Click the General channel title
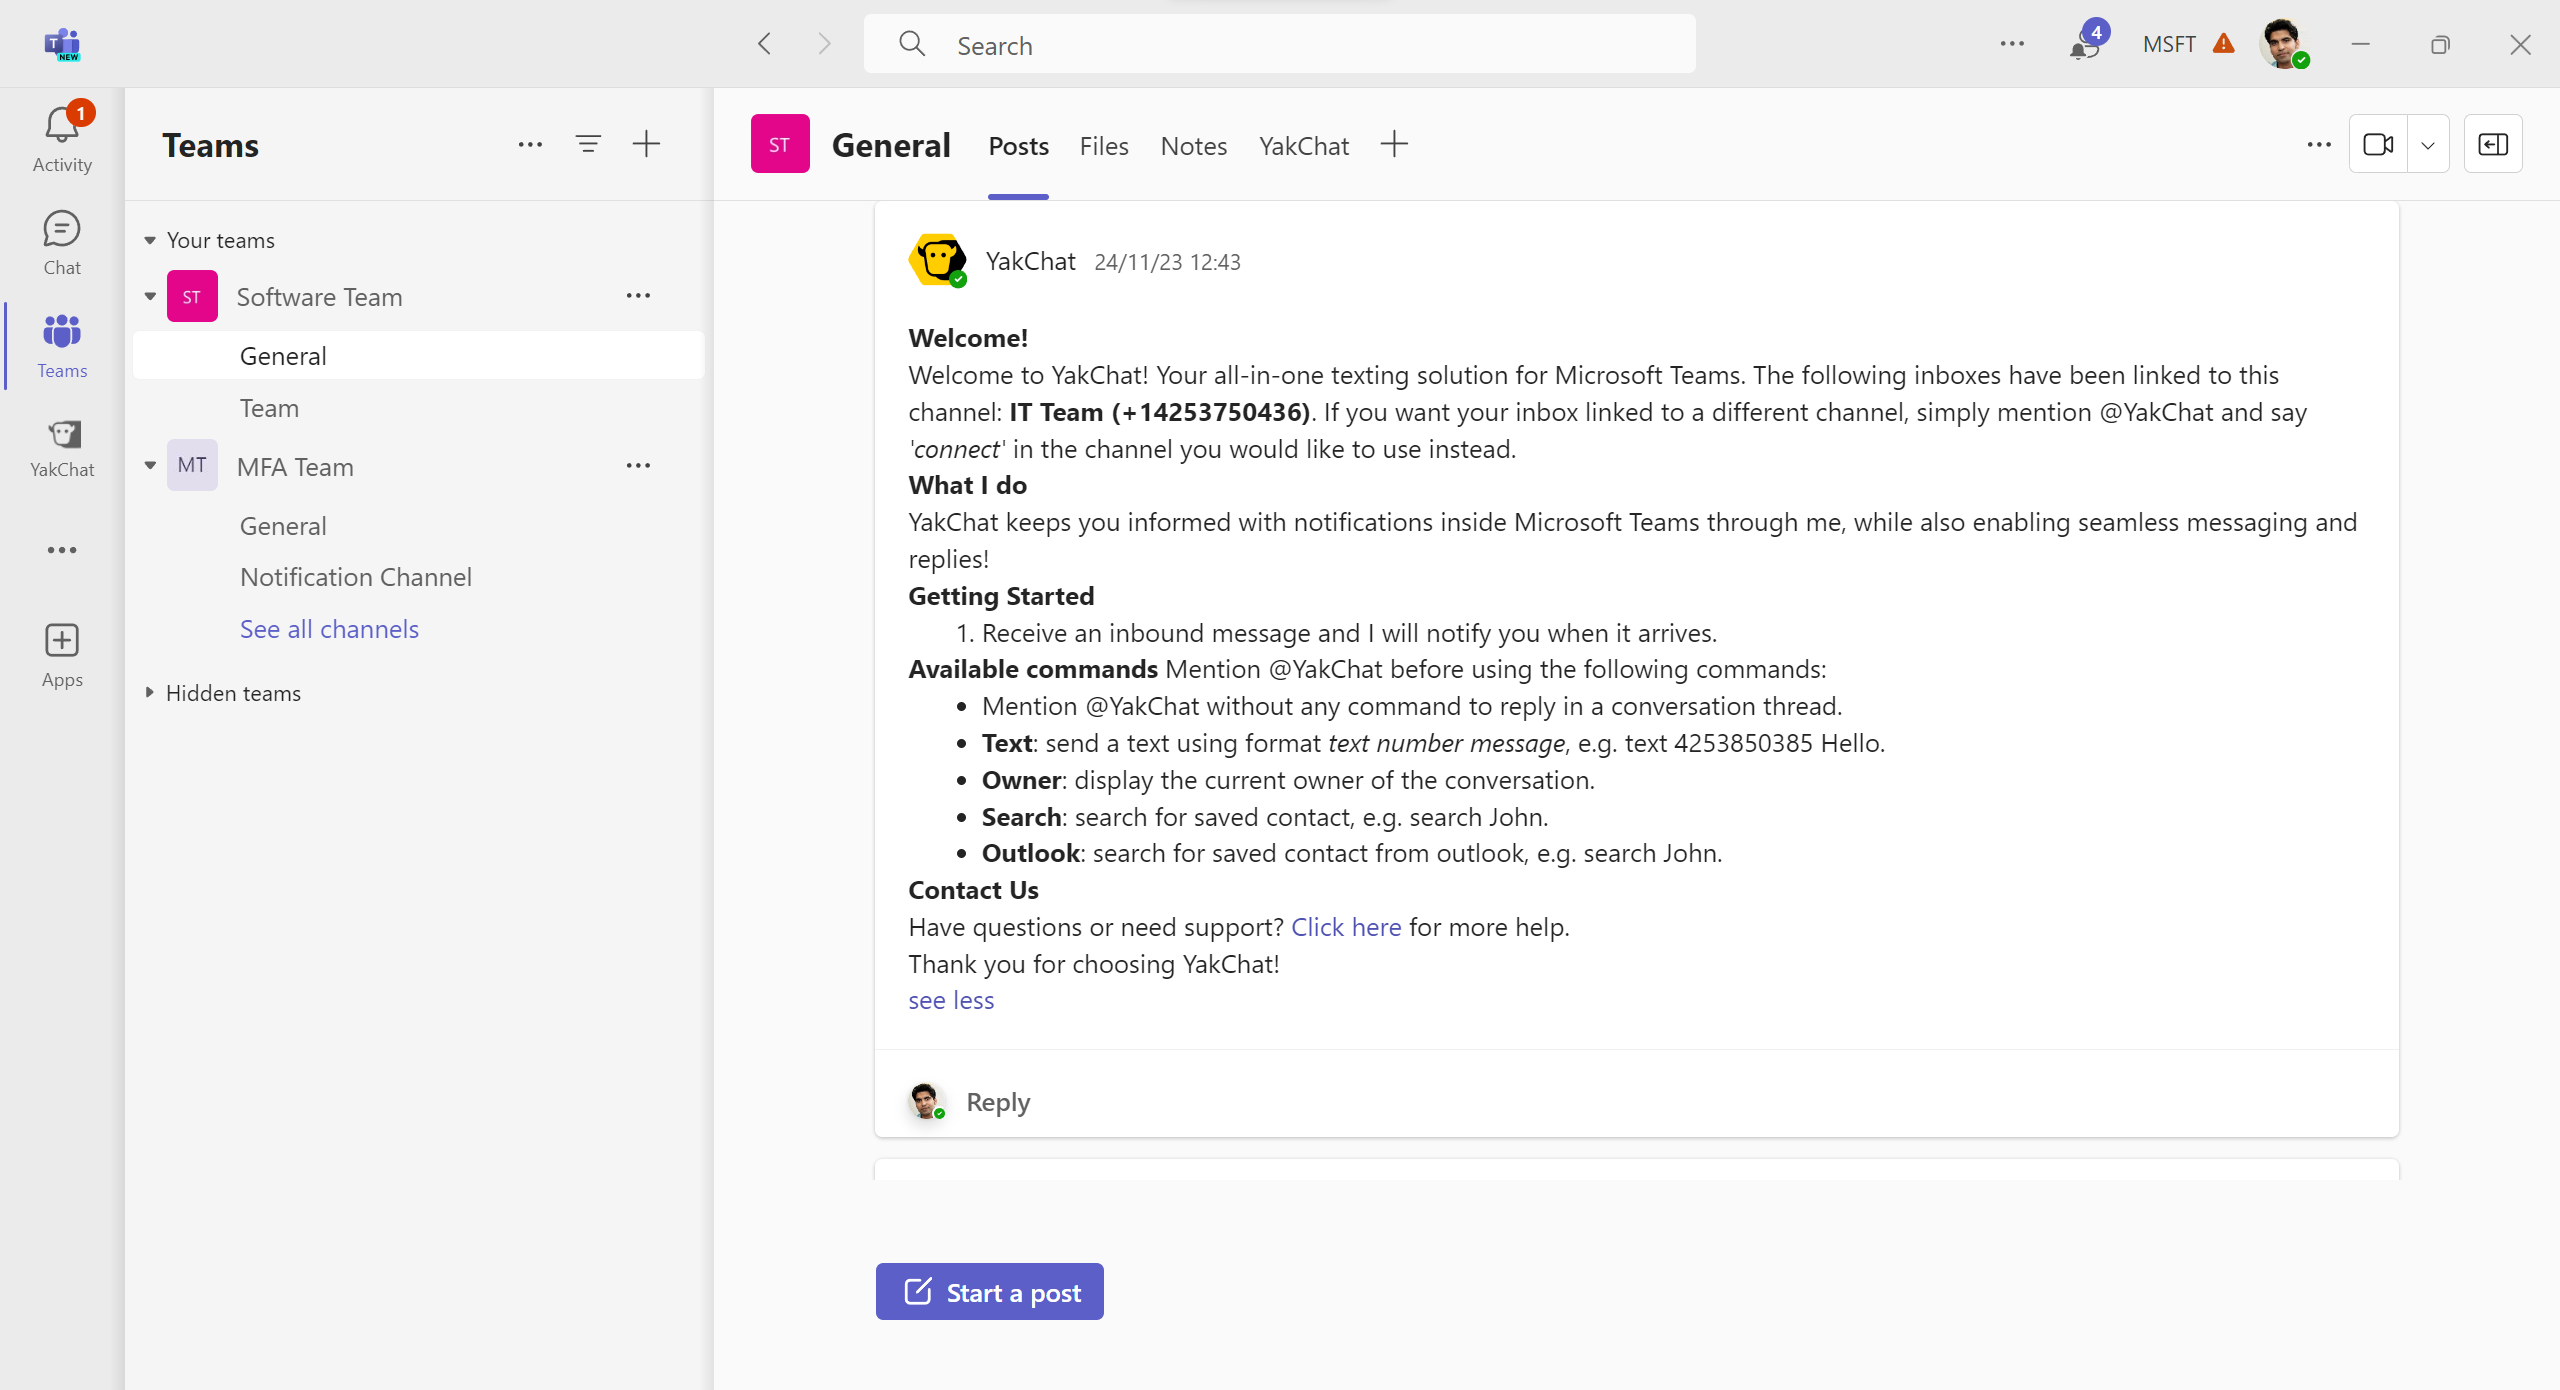 point(891,145)
